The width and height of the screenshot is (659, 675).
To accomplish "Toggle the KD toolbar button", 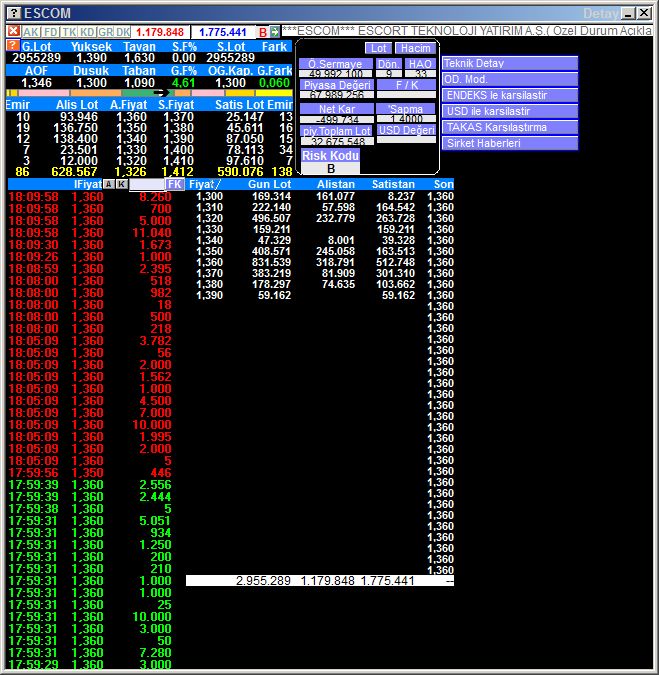I will coord(87,32).
